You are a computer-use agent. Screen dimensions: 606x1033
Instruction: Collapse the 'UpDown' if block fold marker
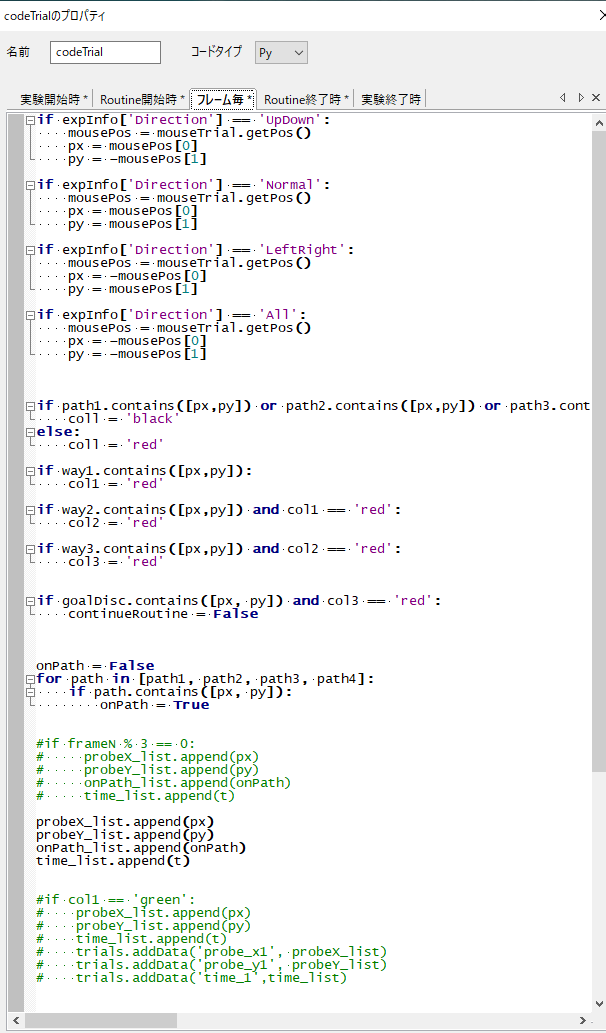[30, 120]
